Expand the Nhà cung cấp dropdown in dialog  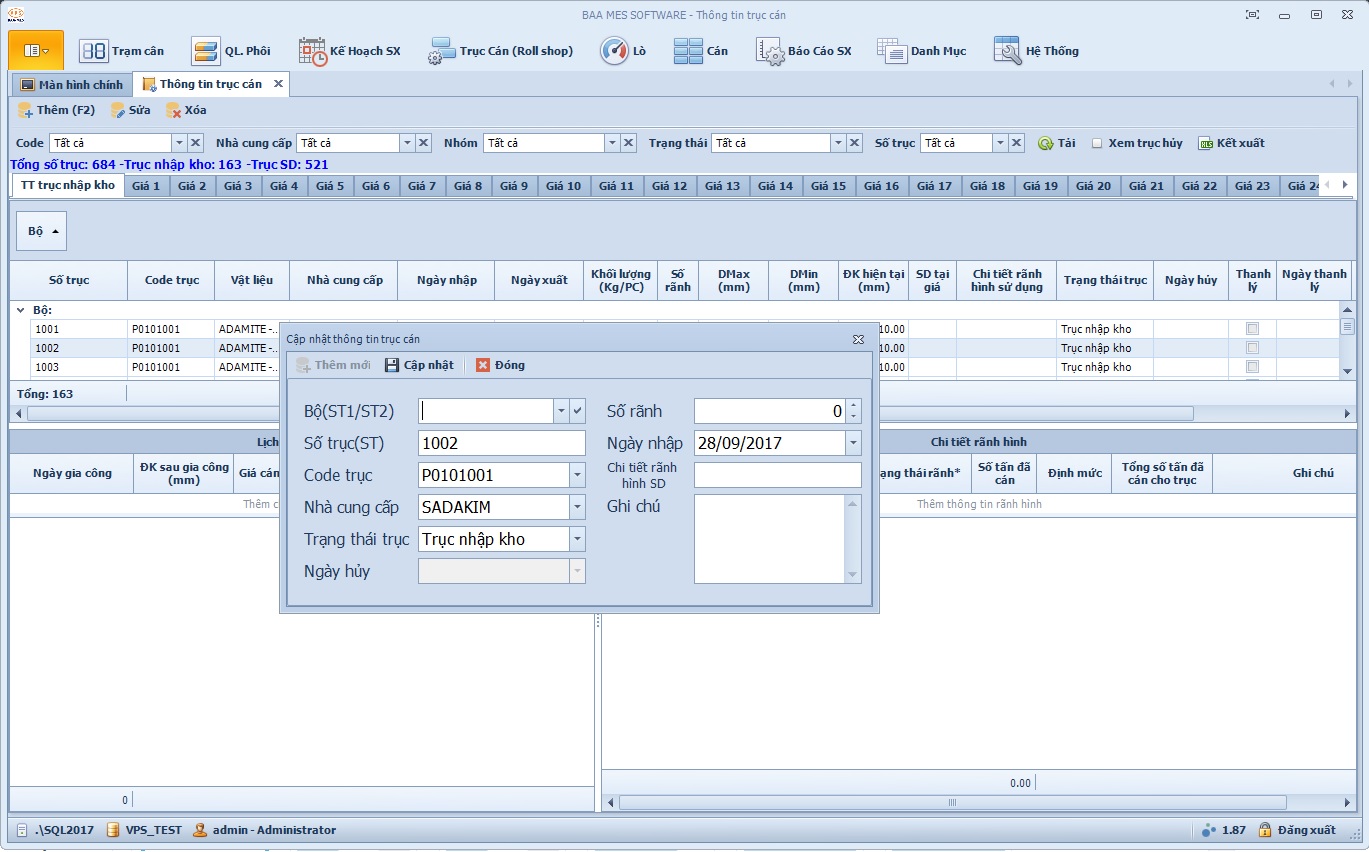click(577, 507)
